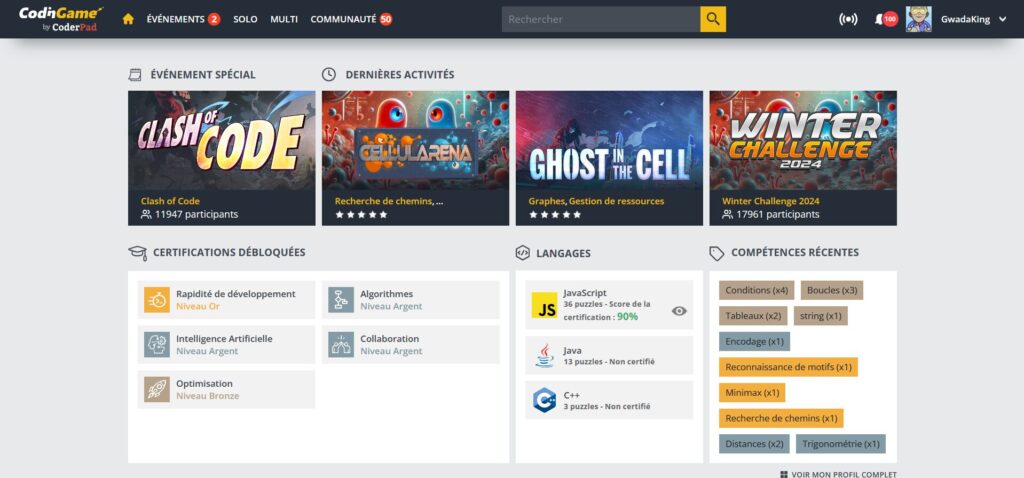The image size is (1024, 478).
Task: Click "13 puzzles - Non certifié" text
Action: (609, 362)
